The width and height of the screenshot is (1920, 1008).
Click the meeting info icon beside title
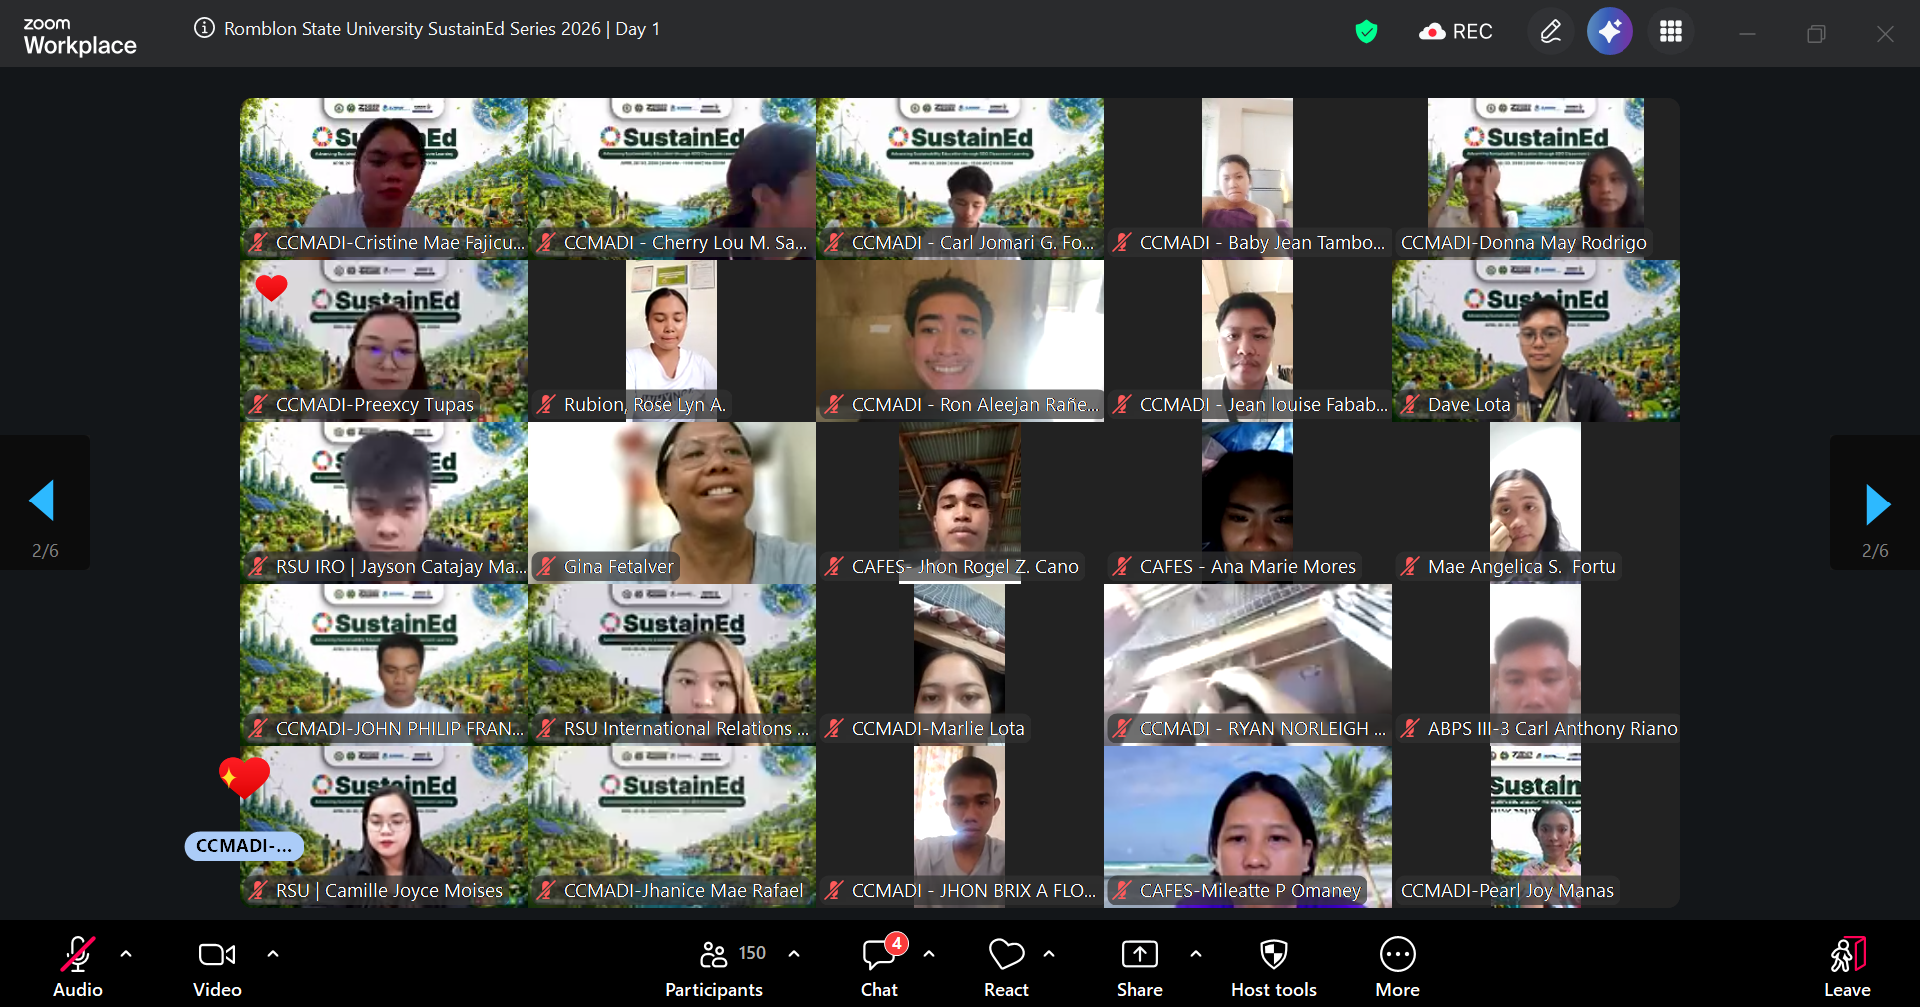[204, 28]
